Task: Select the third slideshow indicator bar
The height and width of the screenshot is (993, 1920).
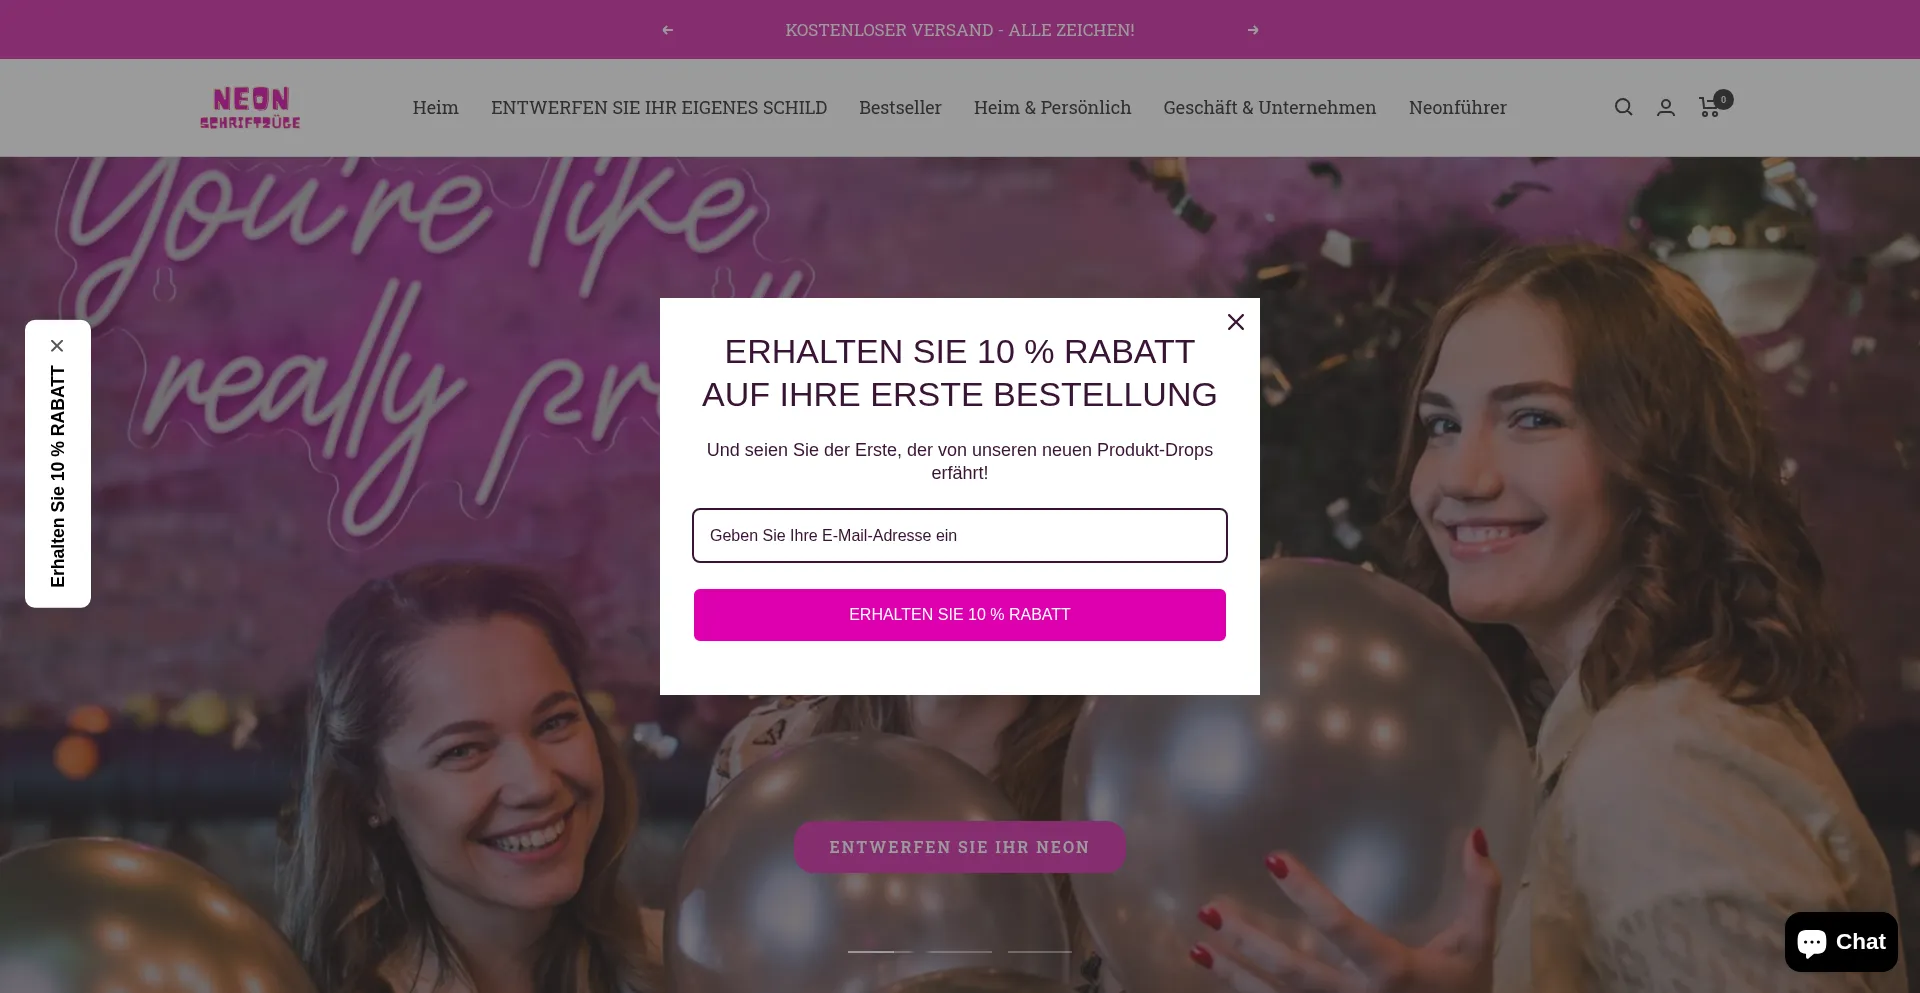Action: coord(1040,951)
